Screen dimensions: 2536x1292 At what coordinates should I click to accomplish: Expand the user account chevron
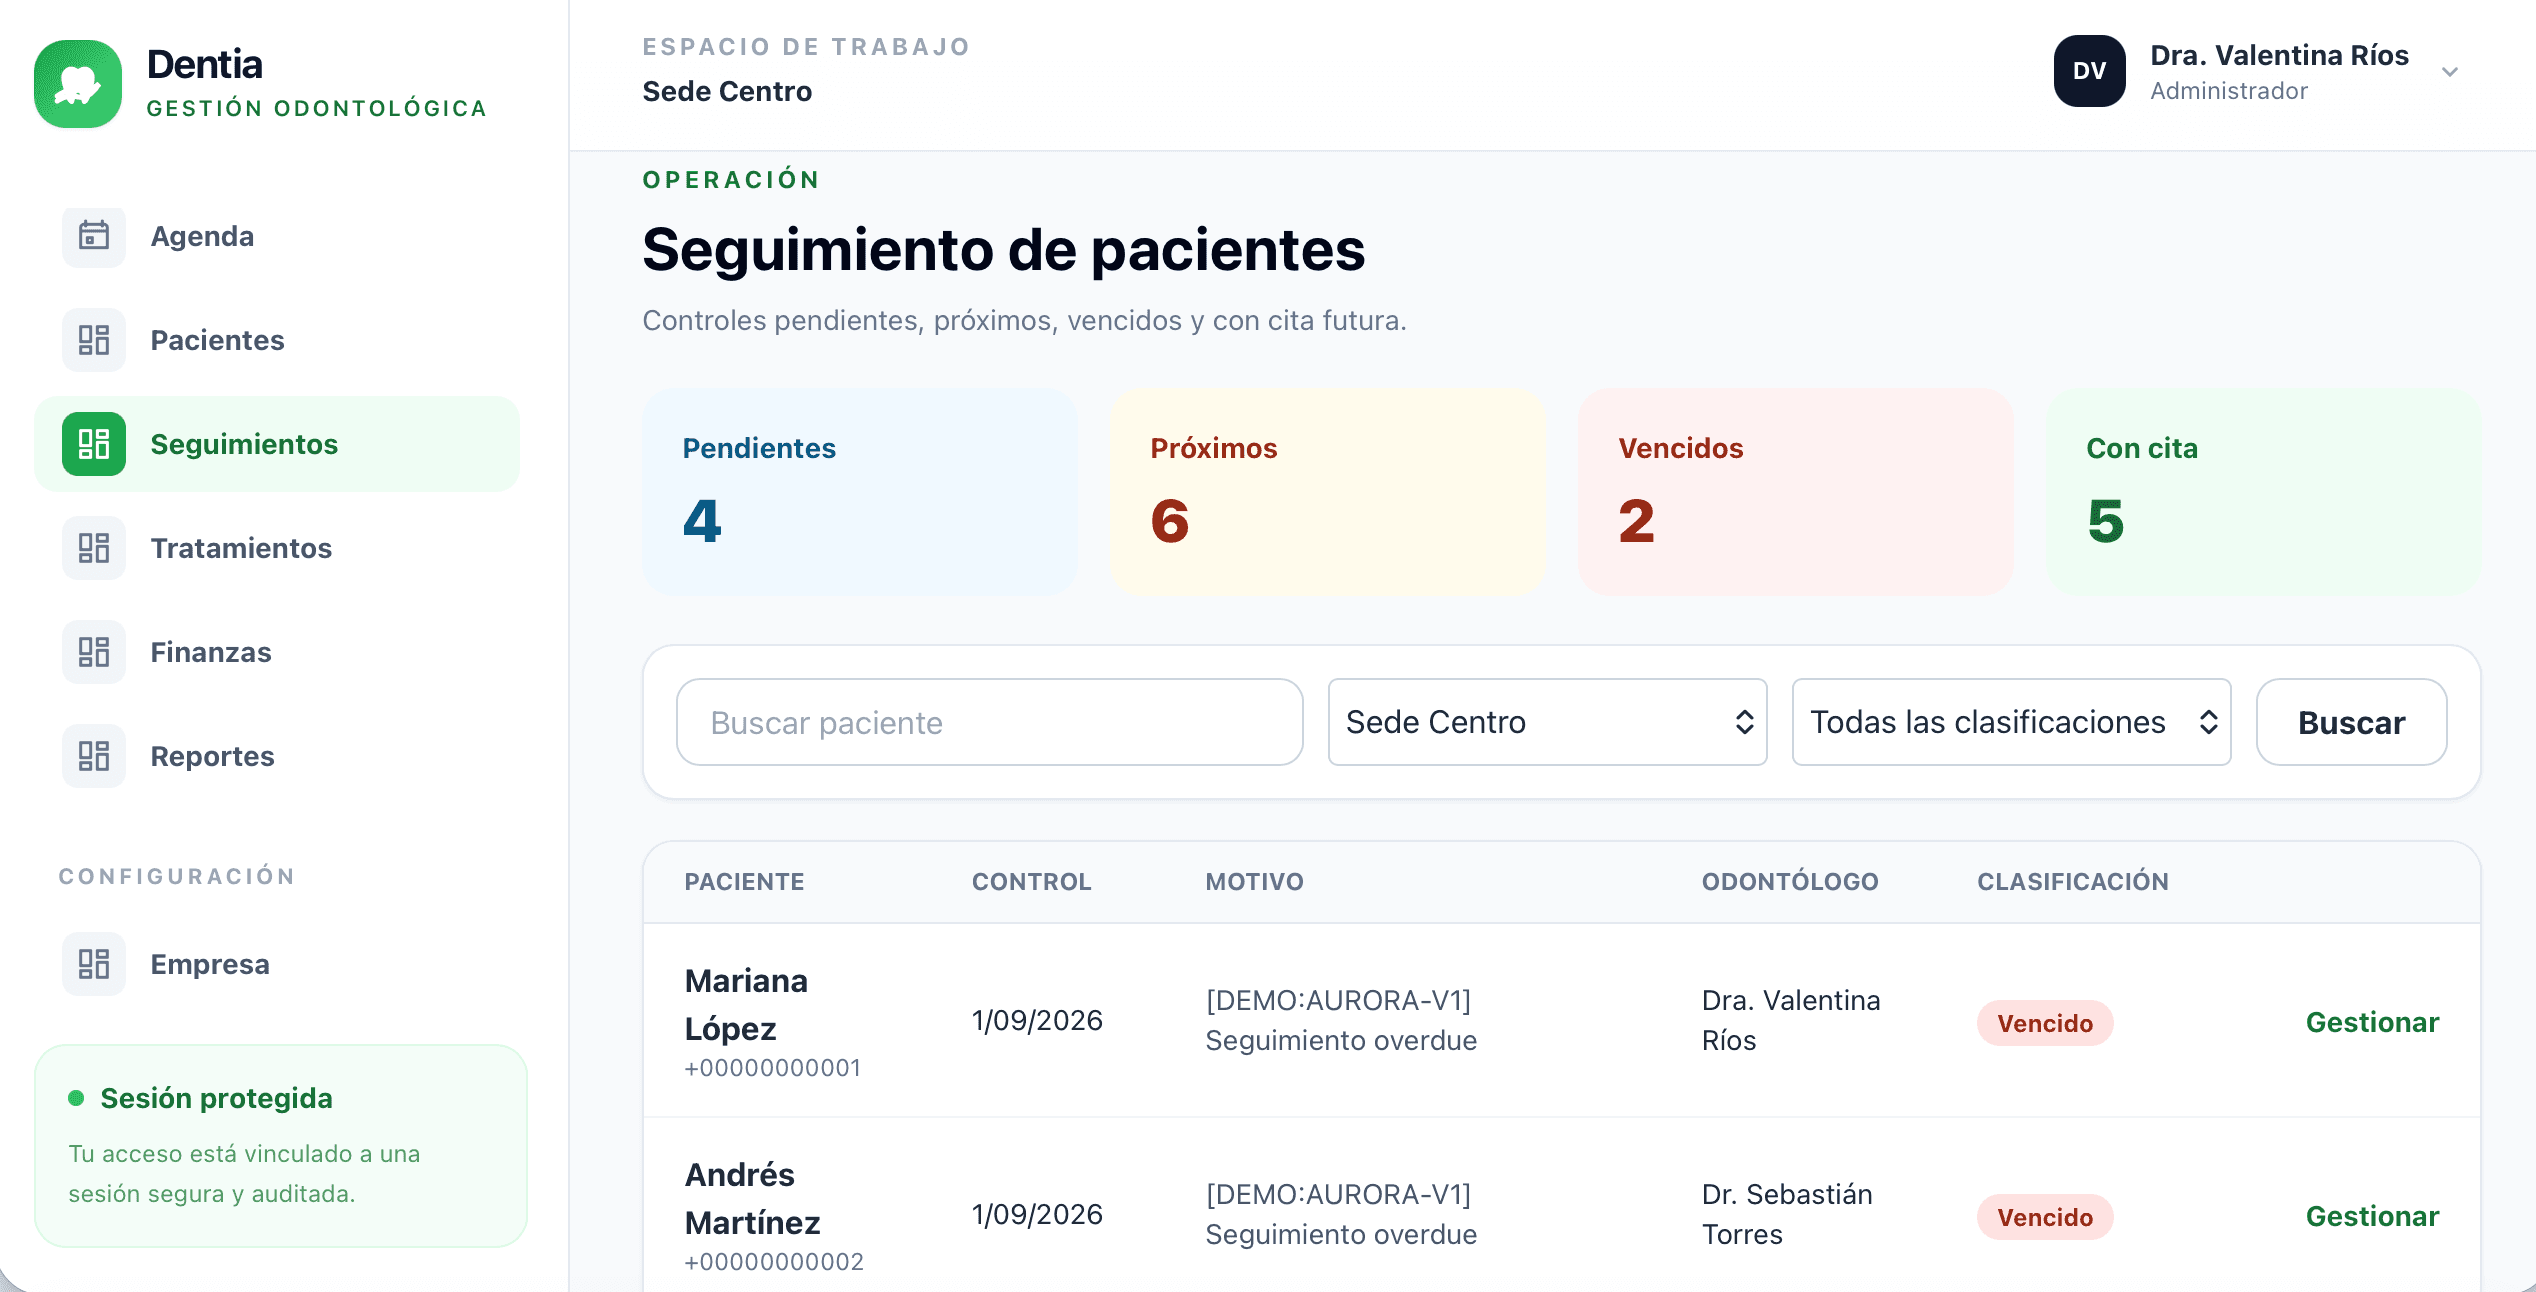coord(2450,72)
